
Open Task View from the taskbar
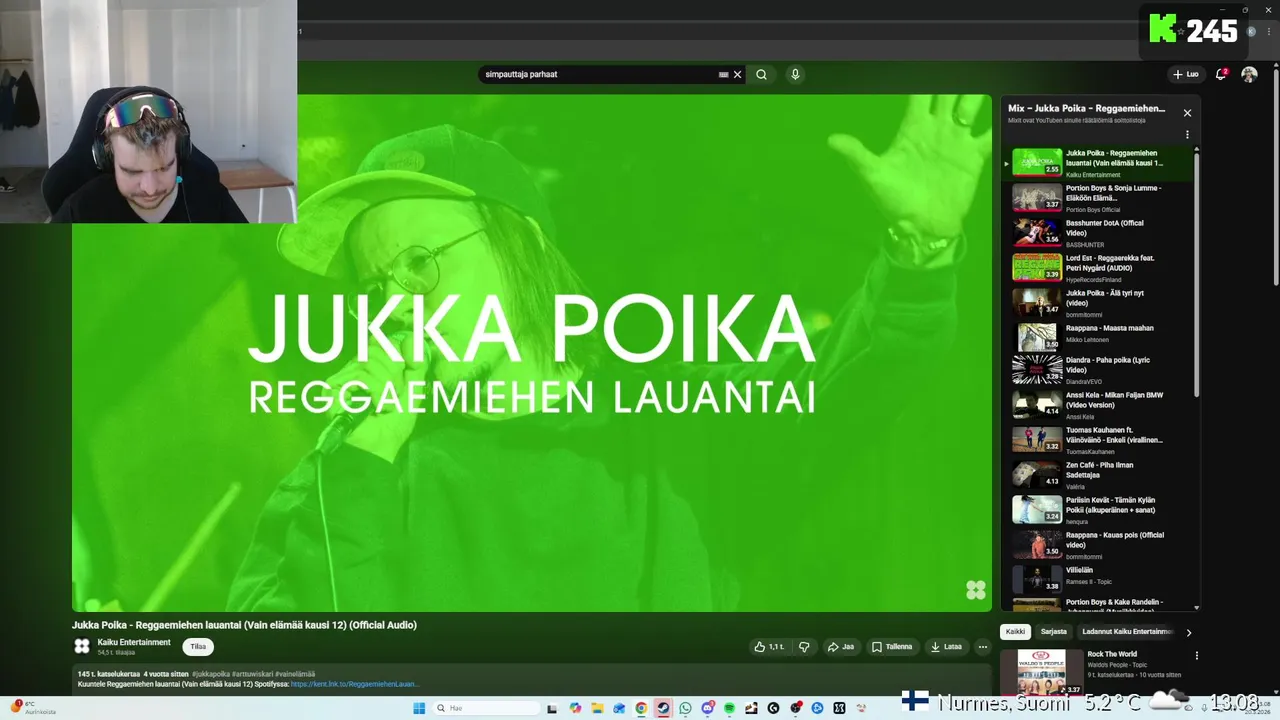coord(552,708)
